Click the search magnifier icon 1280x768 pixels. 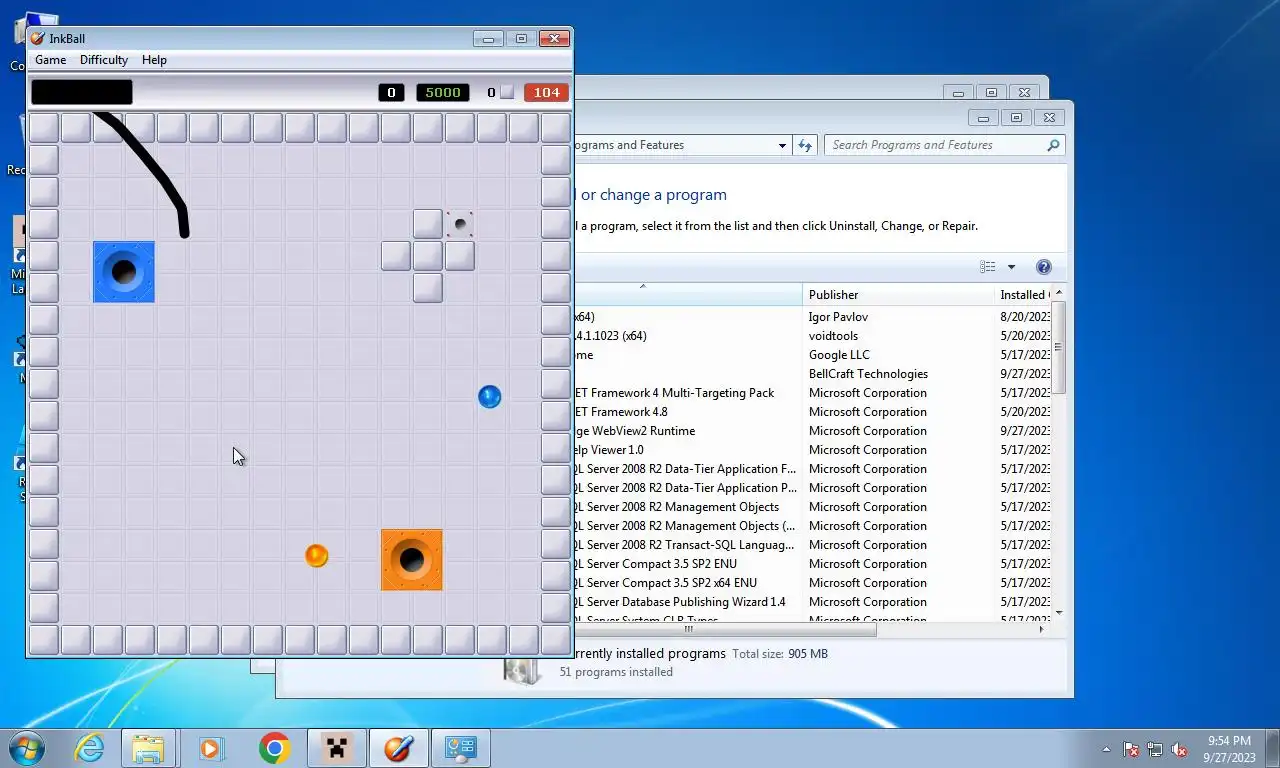coord(1053,145)
